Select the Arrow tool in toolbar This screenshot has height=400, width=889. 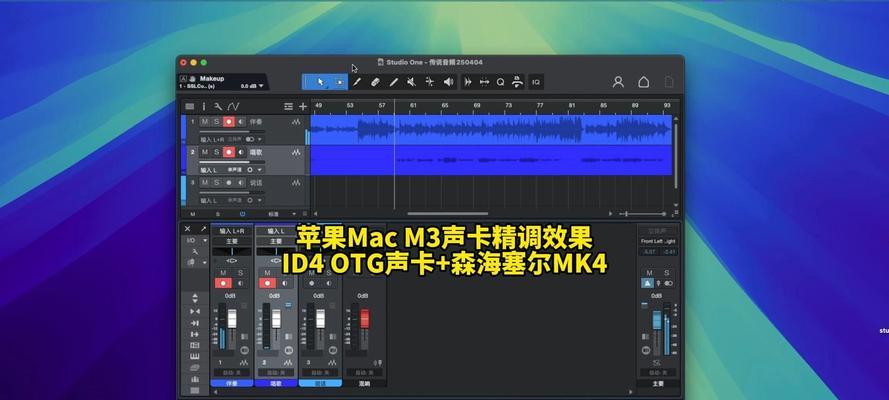pos(321,82)
